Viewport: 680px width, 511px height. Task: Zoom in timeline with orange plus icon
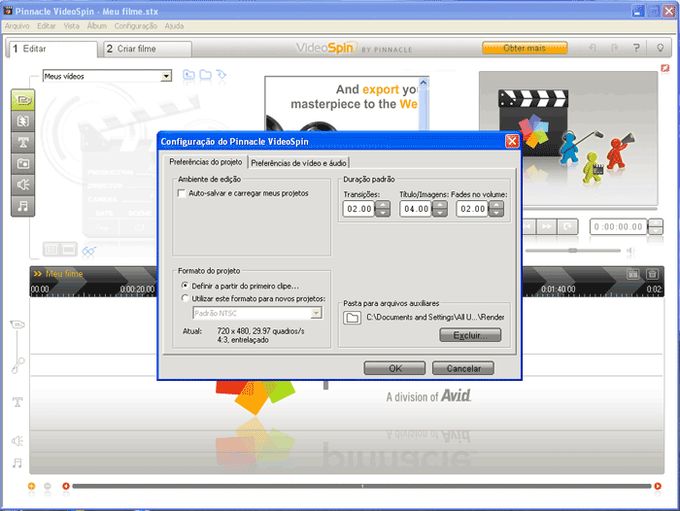[31, 486]
